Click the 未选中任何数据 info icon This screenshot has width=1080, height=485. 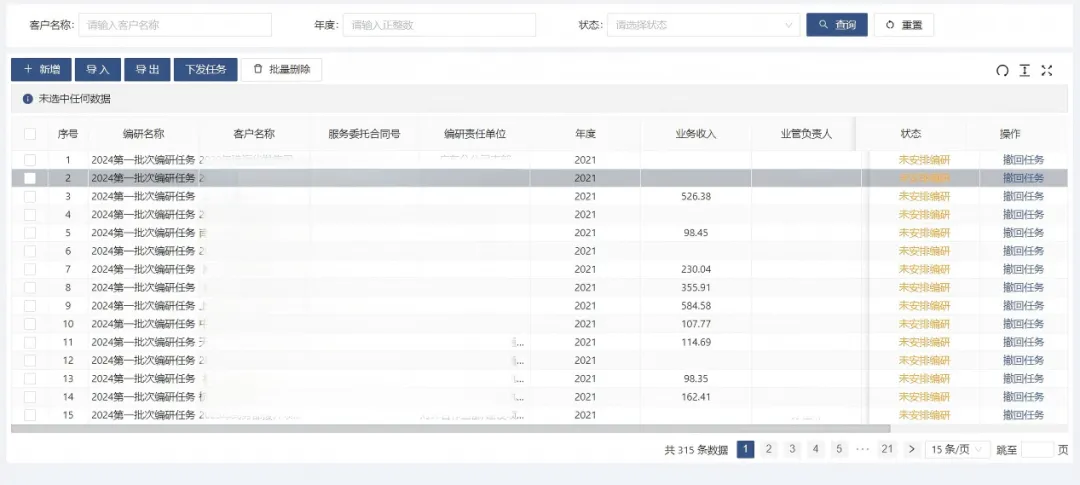(28, 99)
